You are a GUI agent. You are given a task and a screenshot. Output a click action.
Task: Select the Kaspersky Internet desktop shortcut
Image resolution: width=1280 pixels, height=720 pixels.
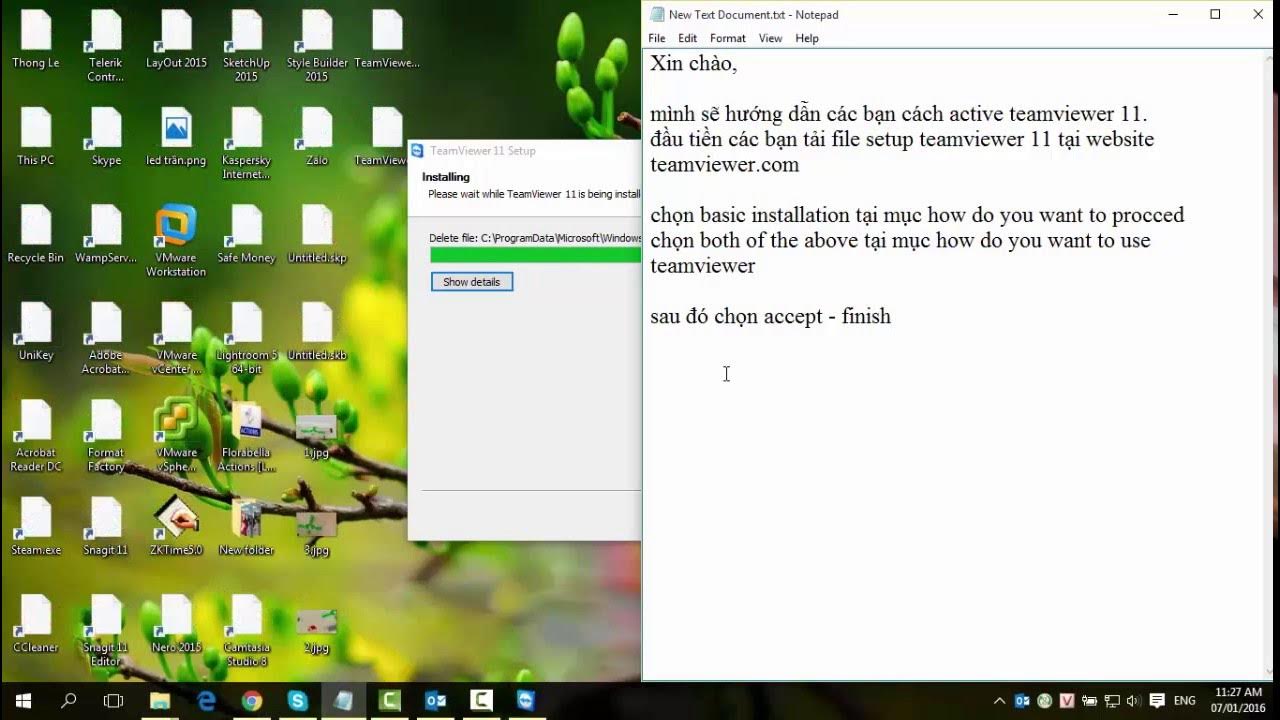[246, 144]
